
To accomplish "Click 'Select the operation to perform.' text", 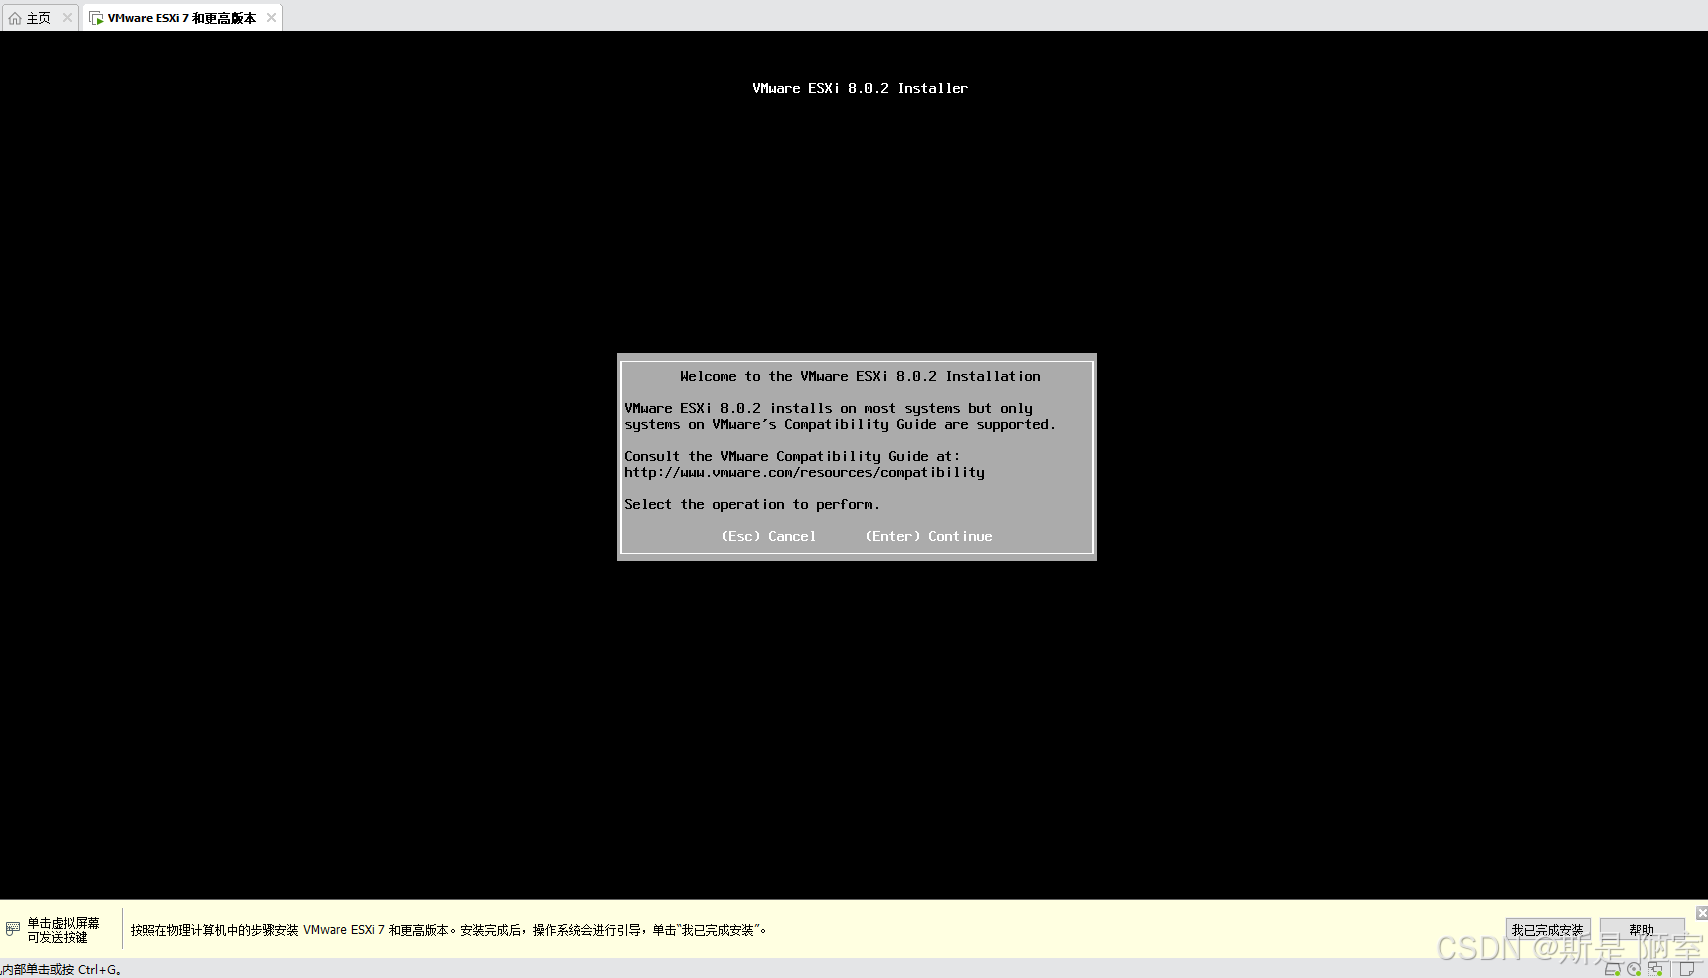I will pos(752,505).
